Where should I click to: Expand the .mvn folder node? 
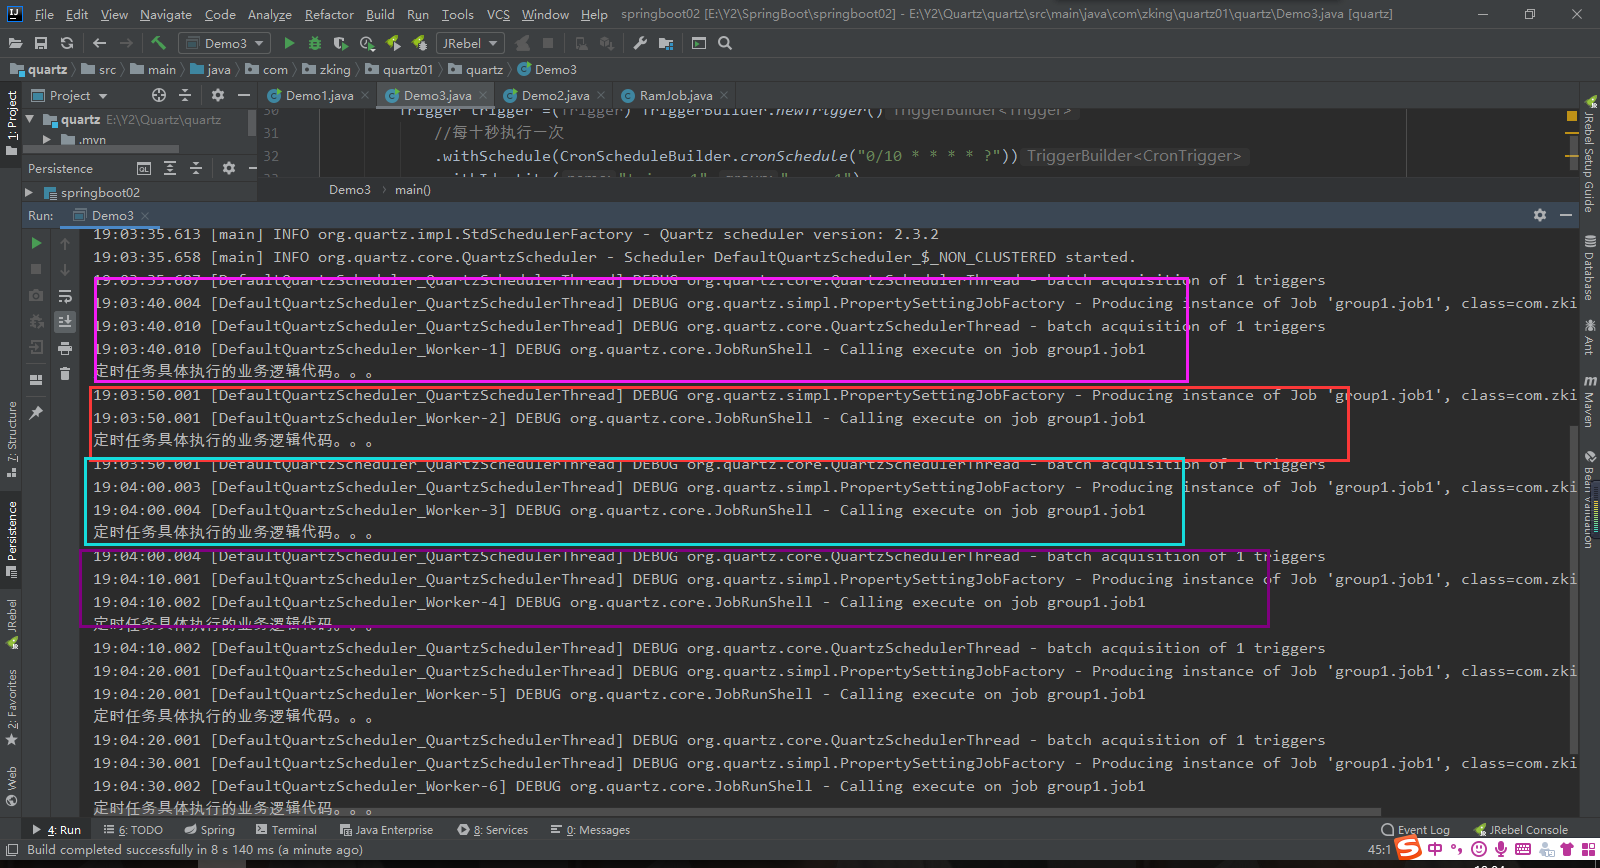(46, 140)
